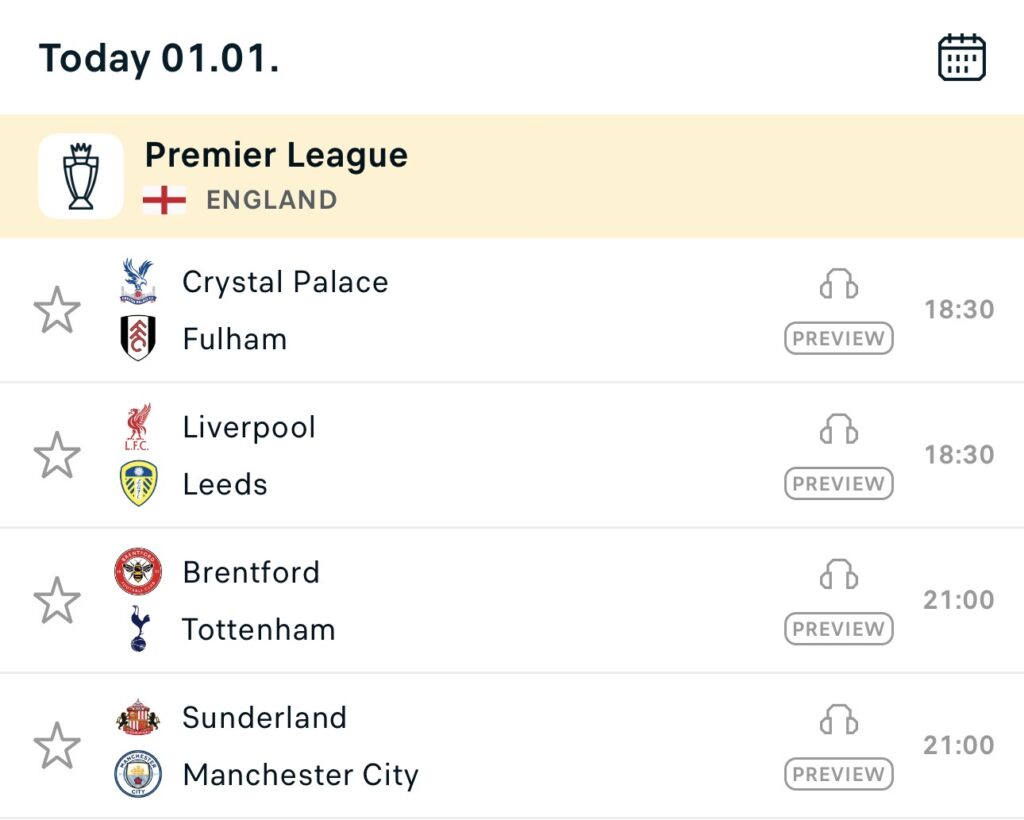This screenshot has width=1024, height=820.
Task: Toggle favorite star for Brentford vs Tottenham
Action: click(x=57, y=601)
